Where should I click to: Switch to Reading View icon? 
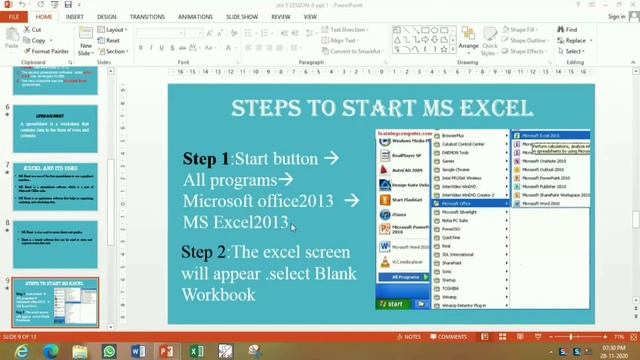tap(520, 337)
